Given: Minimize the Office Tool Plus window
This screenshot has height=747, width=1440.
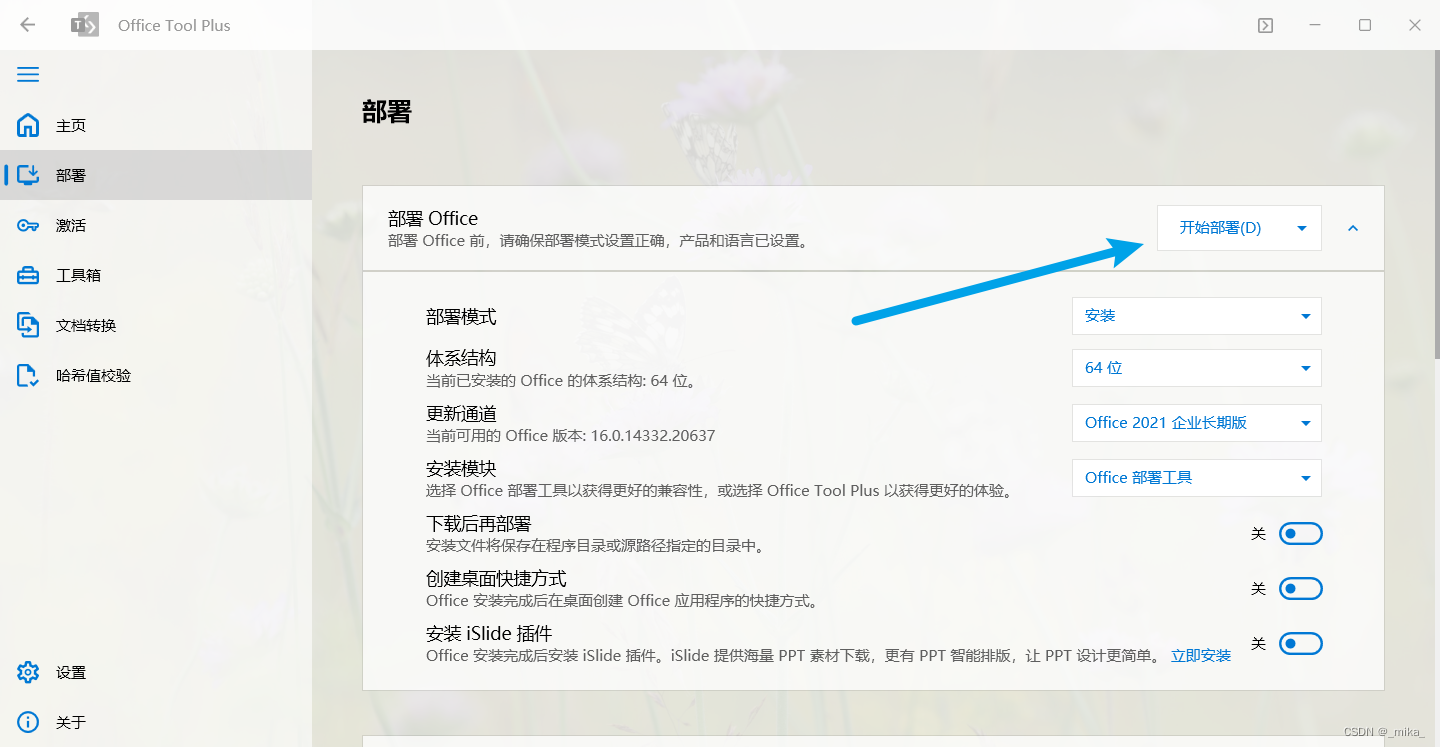Looking at the screenshot, I should [1315, 26].
